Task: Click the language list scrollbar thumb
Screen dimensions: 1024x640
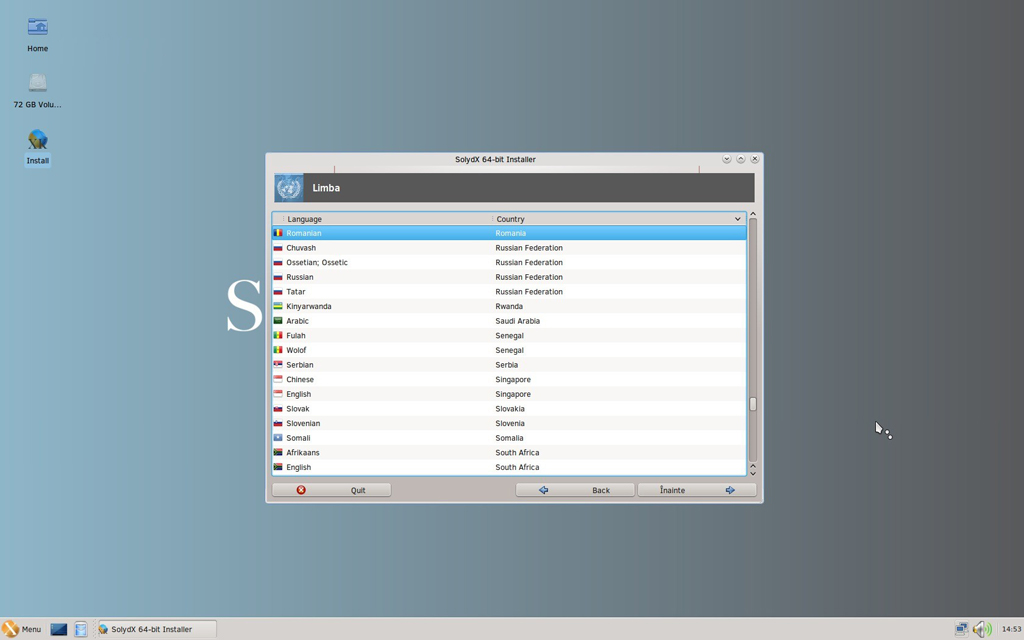Action: (753, 404)
